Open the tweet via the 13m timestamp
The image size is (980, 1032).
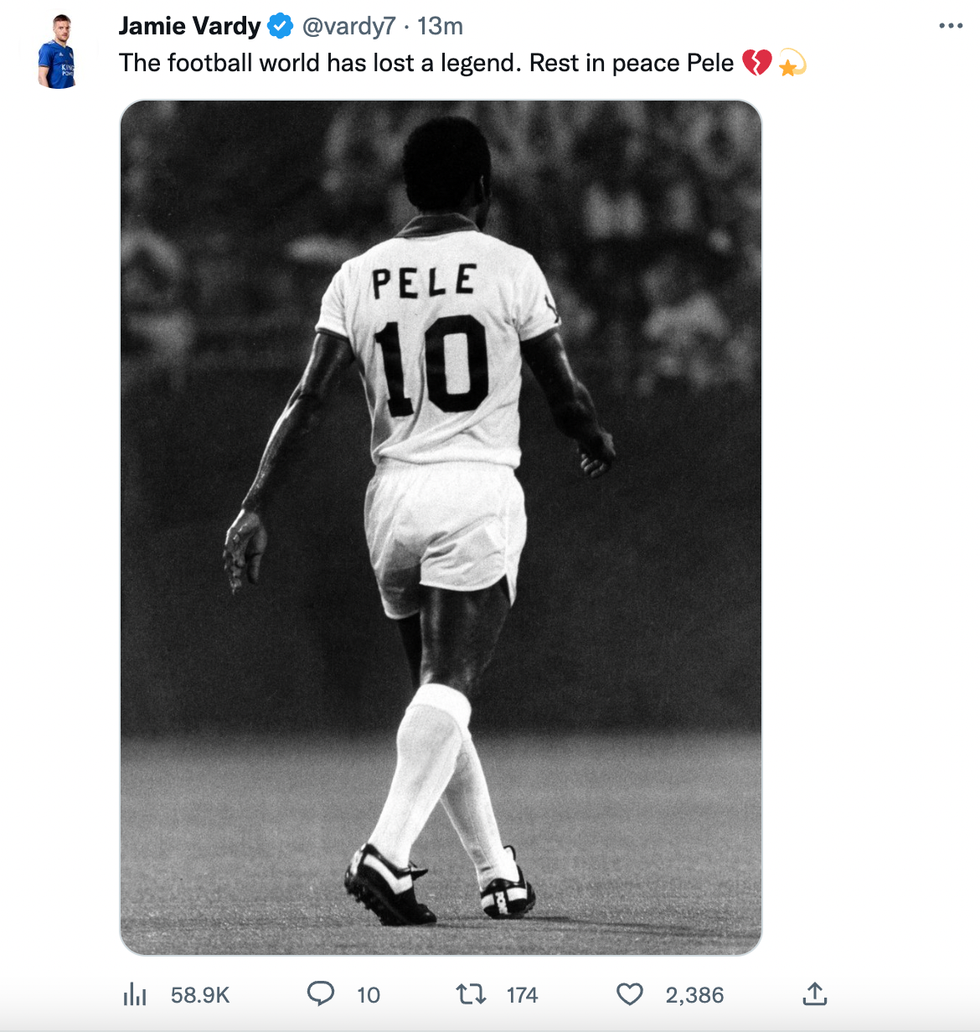point(440,26)
